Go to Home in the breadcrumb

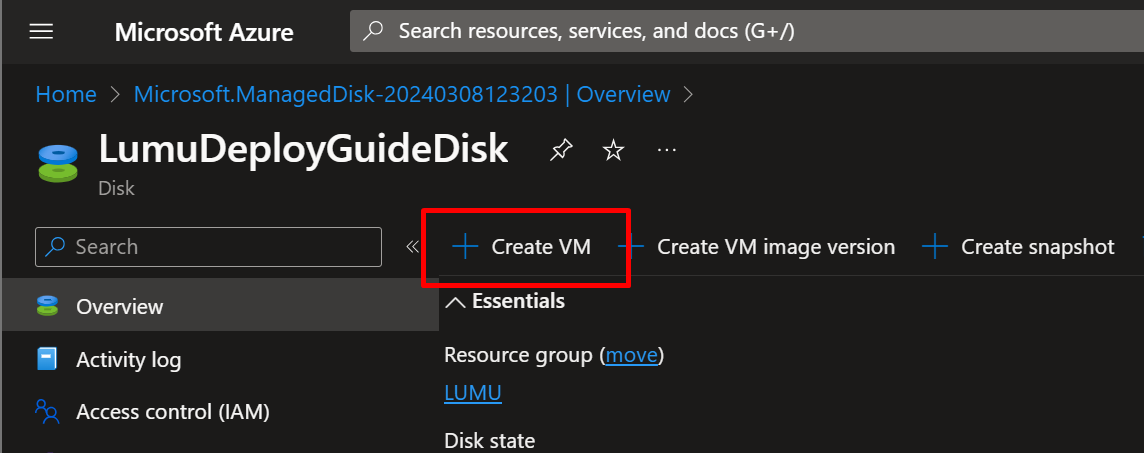click(x=66, y=94)
